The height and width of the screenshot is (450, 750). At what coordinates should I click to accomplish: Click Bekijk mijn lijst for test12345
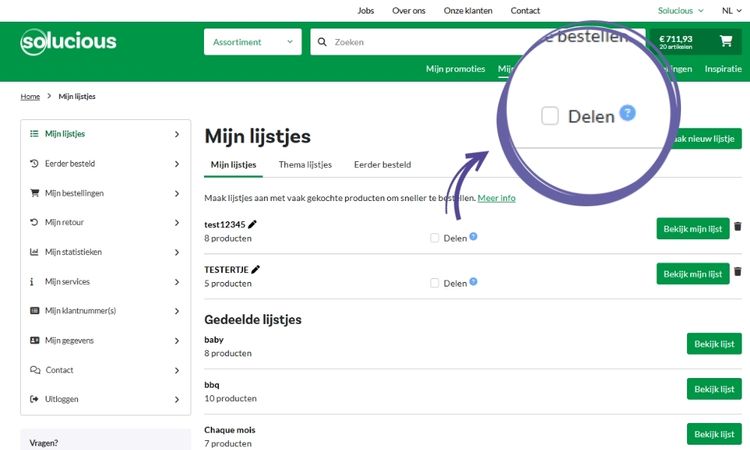click(x=692, y=229)
